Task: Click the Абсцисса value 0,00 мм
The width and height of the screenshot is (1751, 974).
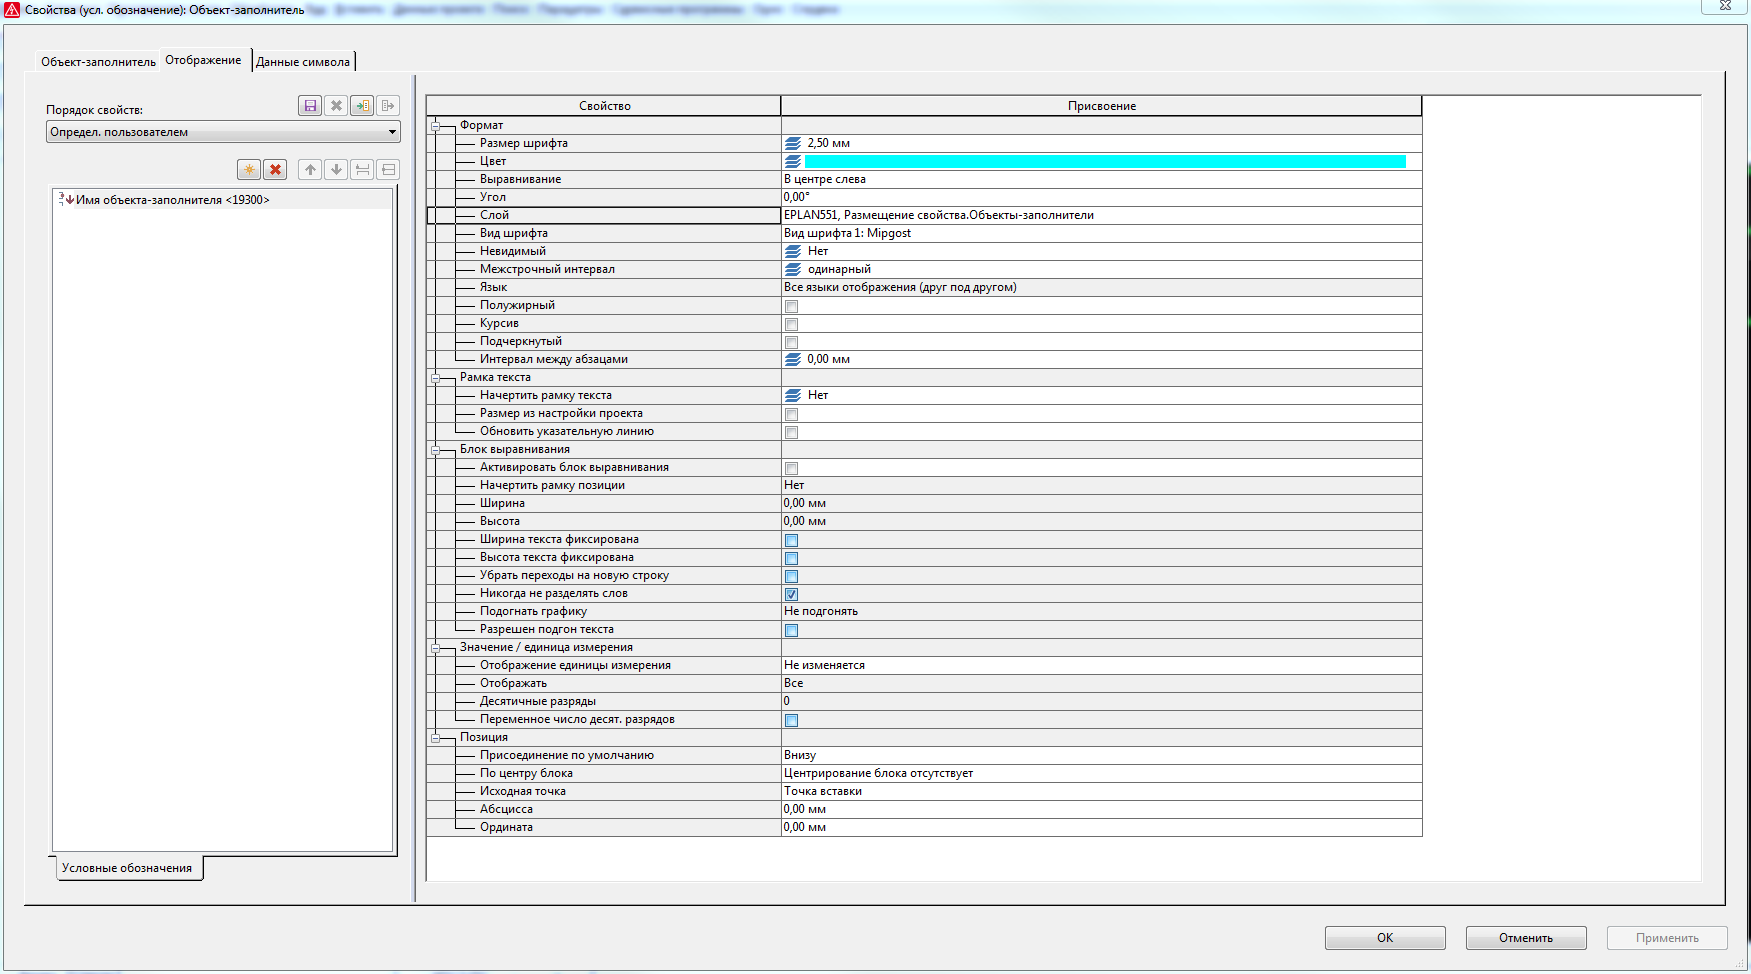Action: tap(1101, 809)
